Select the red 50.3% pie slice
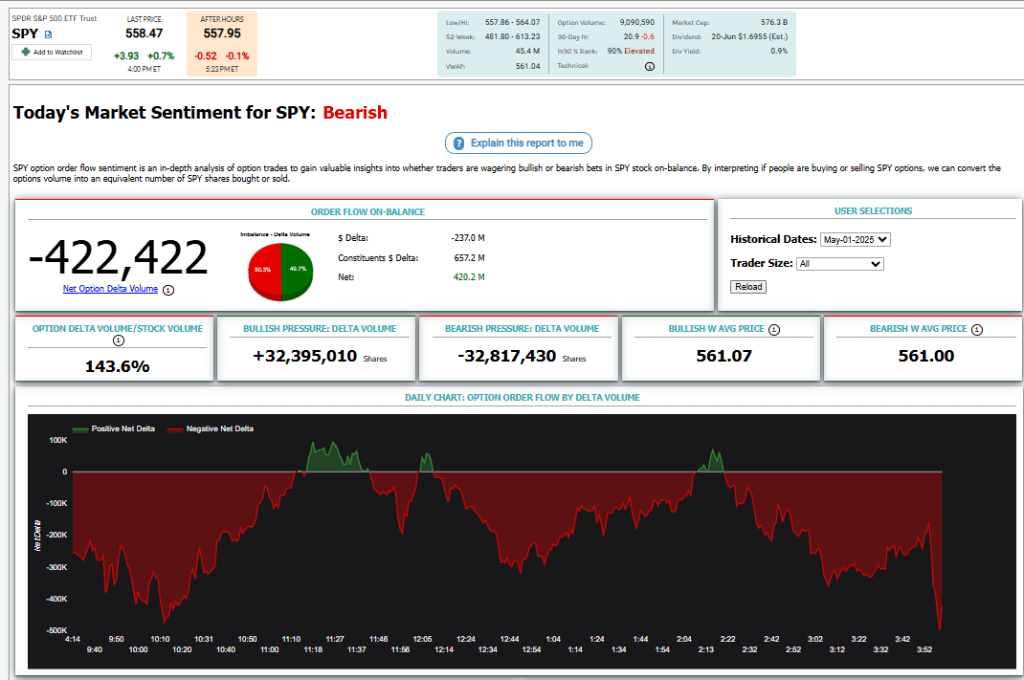This screenshot has width=1024, height=680. [x=264, y=272]
